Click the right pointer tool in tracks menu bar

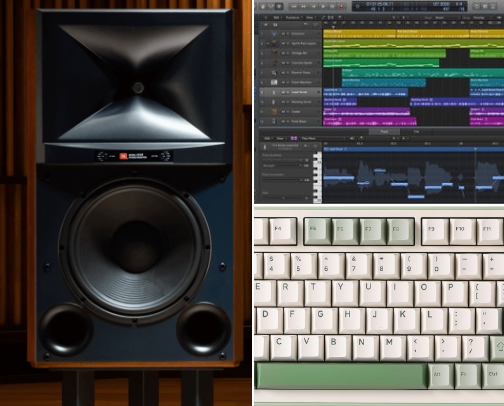click(x=403, y=17)
